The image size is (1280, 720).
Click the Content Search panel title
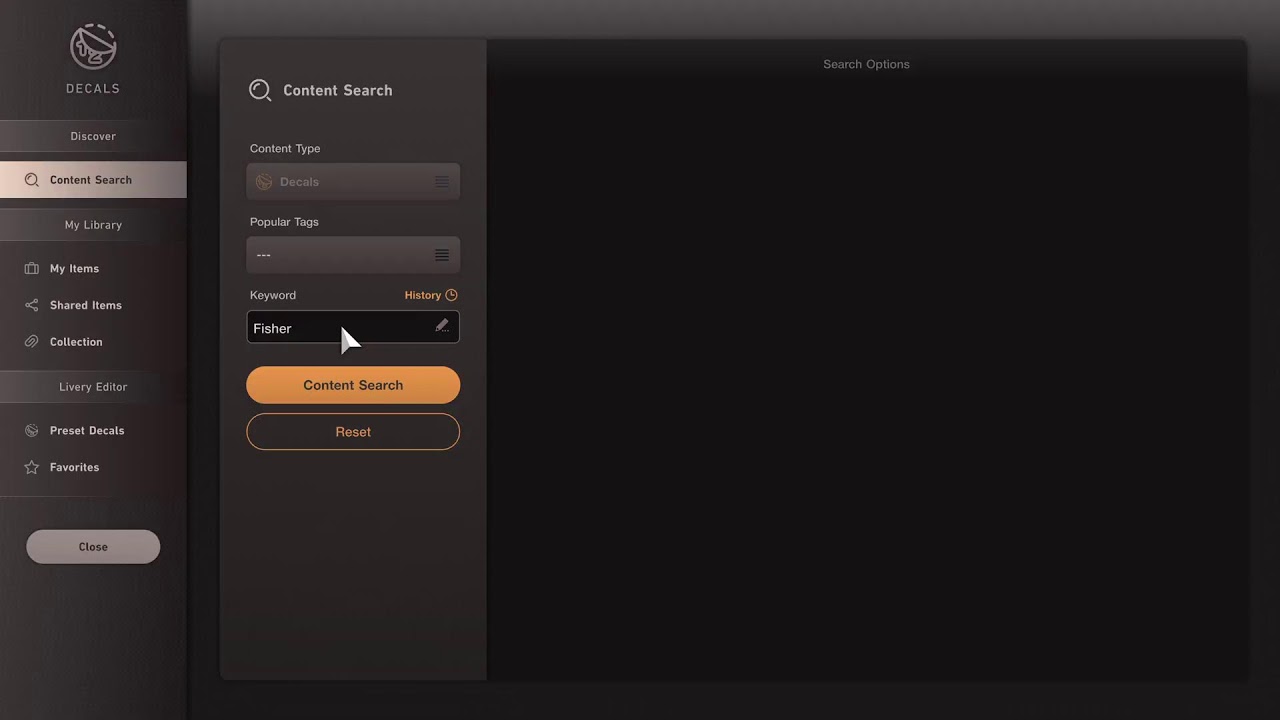[338, 90]
